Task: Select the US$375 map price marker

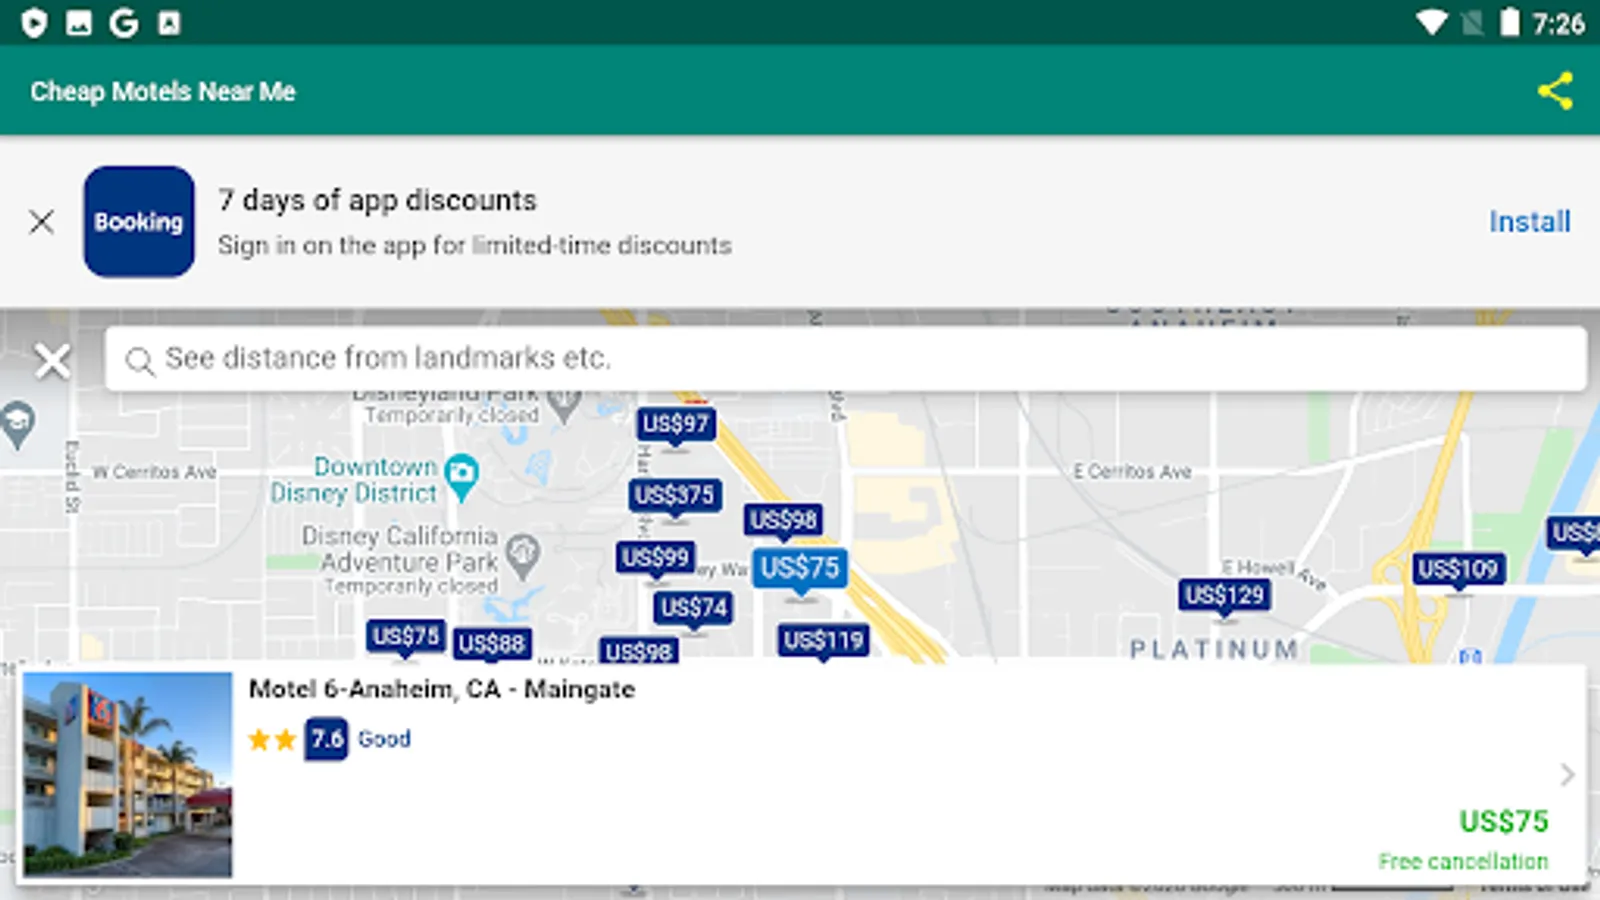Action: click(x=675, y=495)
